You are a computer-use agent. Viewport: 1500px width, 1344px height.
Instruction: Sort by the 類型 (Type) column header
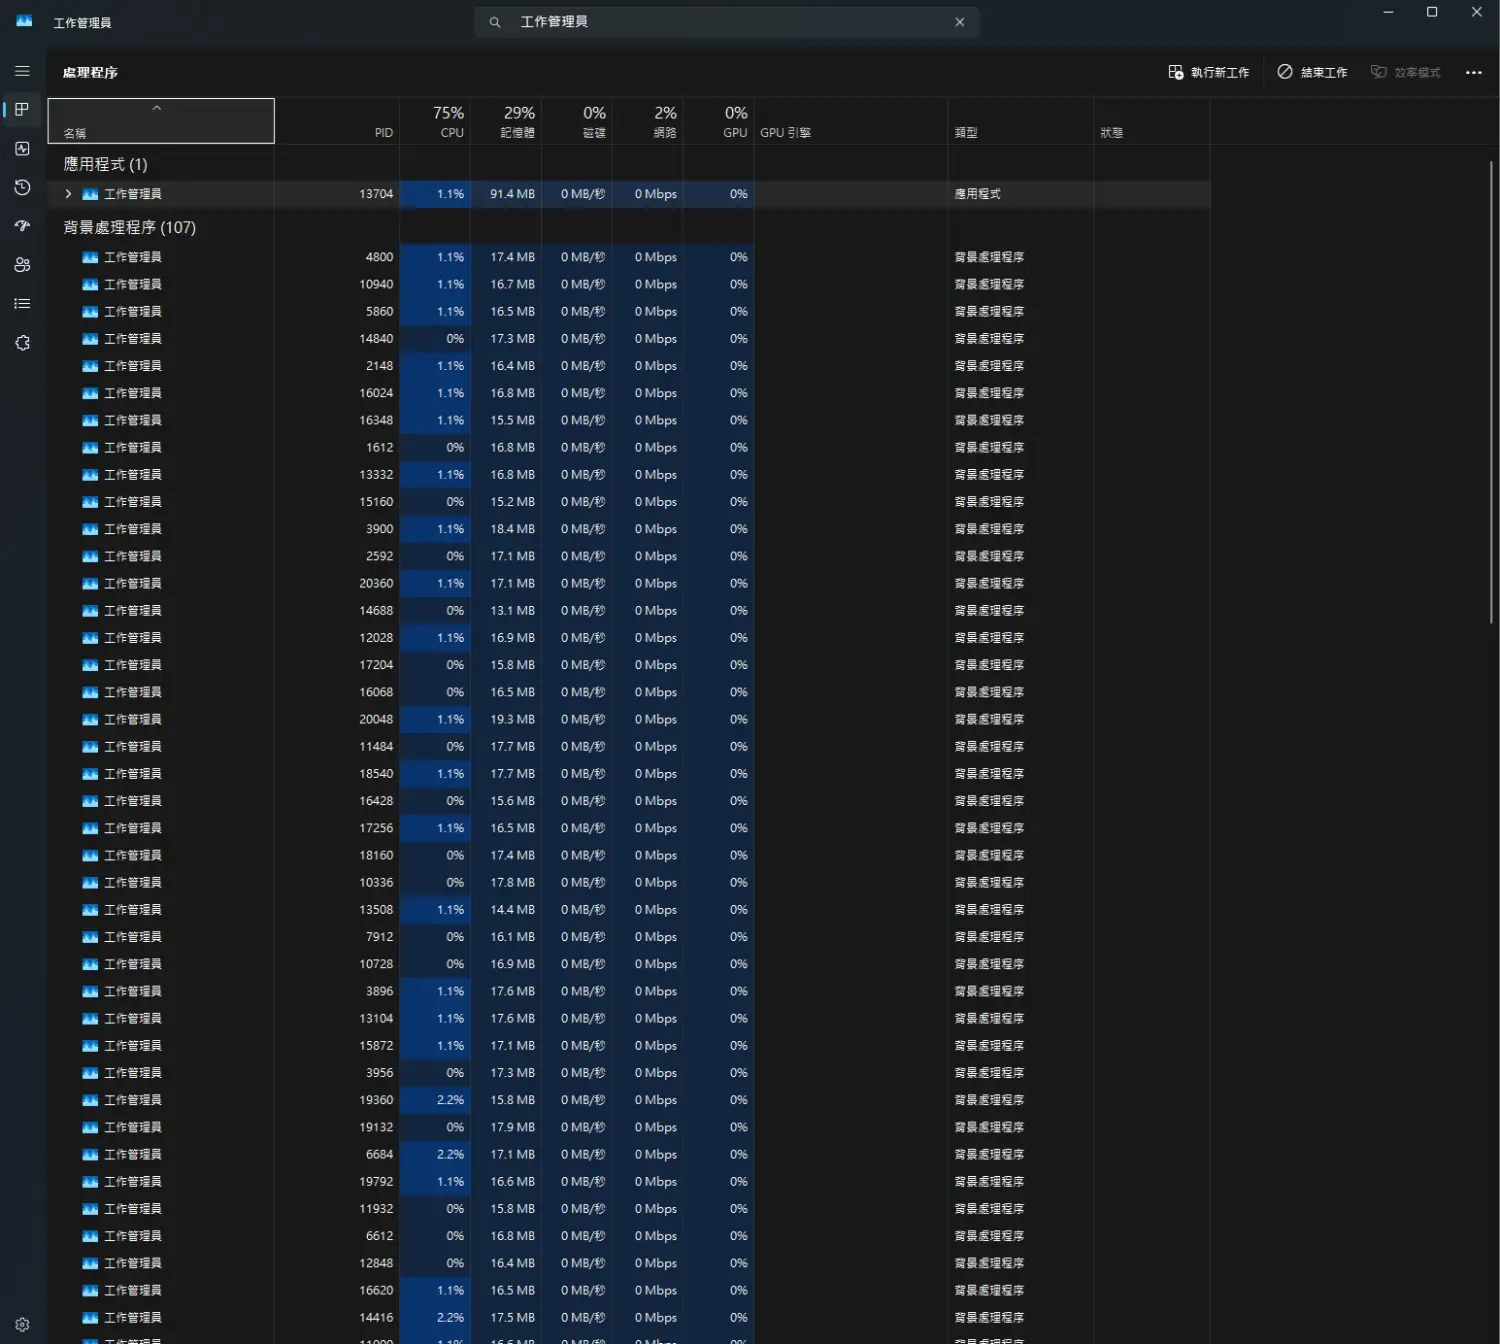click(x=1020, y=121)
